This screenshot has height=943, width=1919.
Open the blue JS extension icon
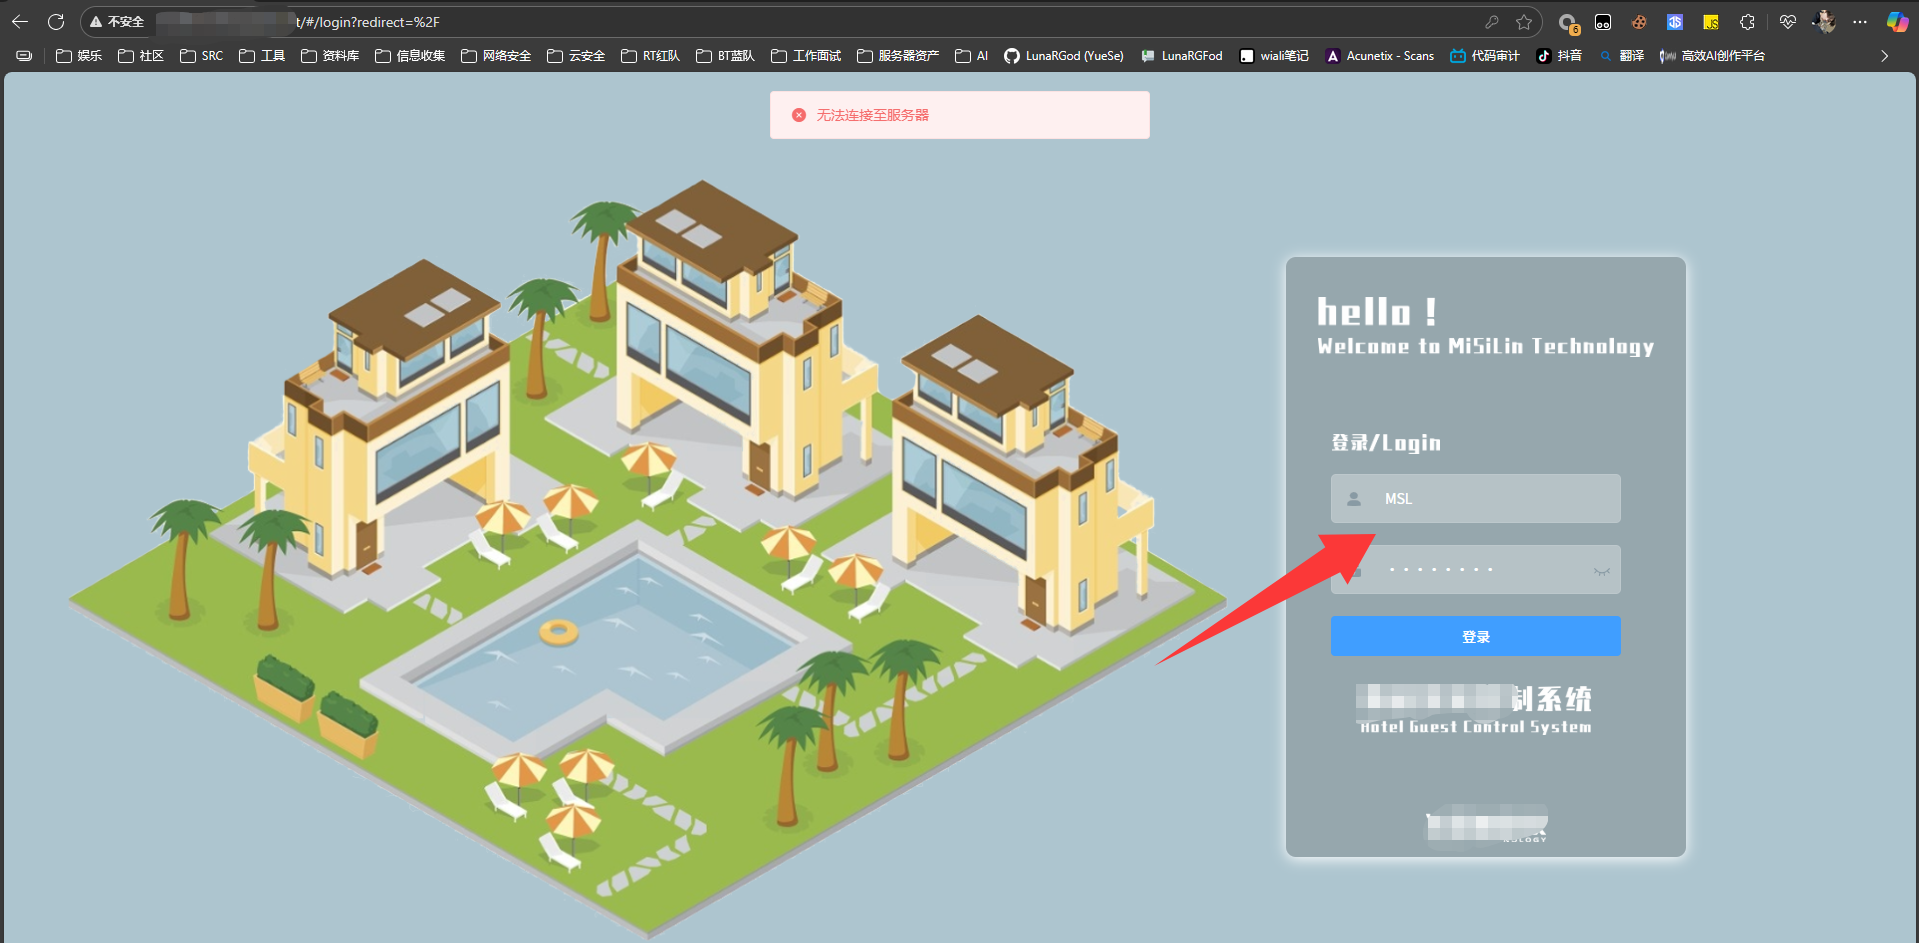[x=1675, y=22]
